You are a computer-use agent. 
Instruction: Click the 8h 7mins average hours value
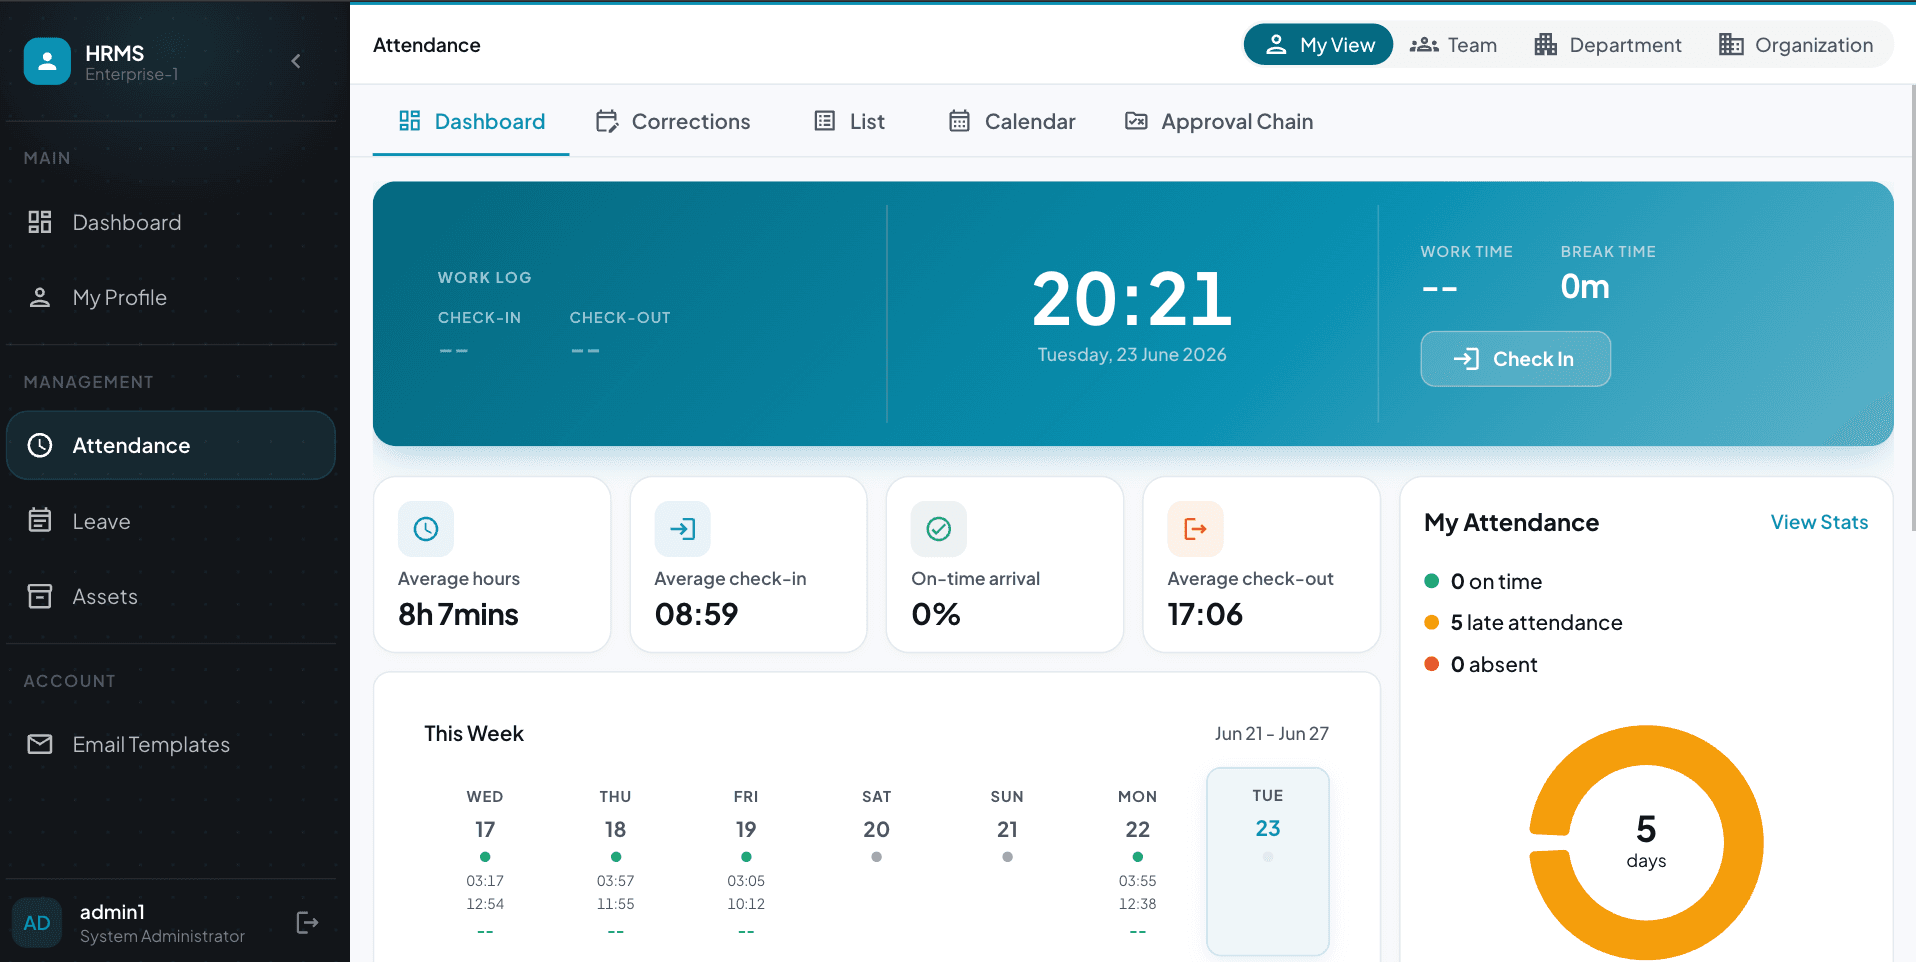(458, 614)
